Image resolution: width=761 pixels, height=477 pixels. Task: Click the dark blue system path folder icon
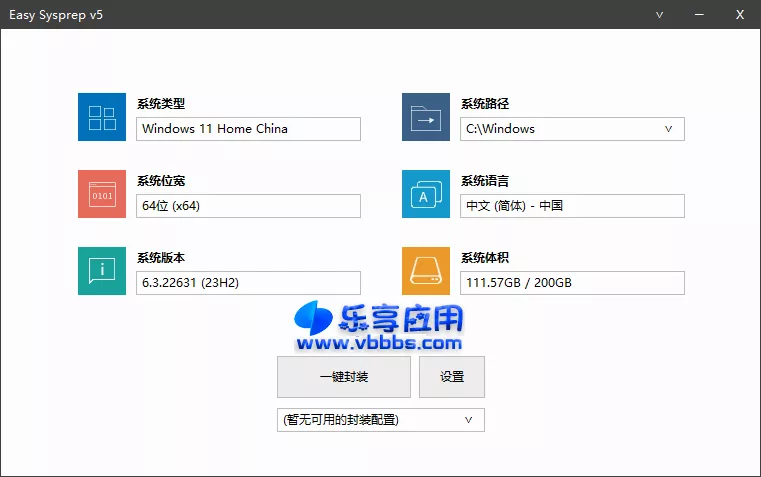(x=426, y=117)
